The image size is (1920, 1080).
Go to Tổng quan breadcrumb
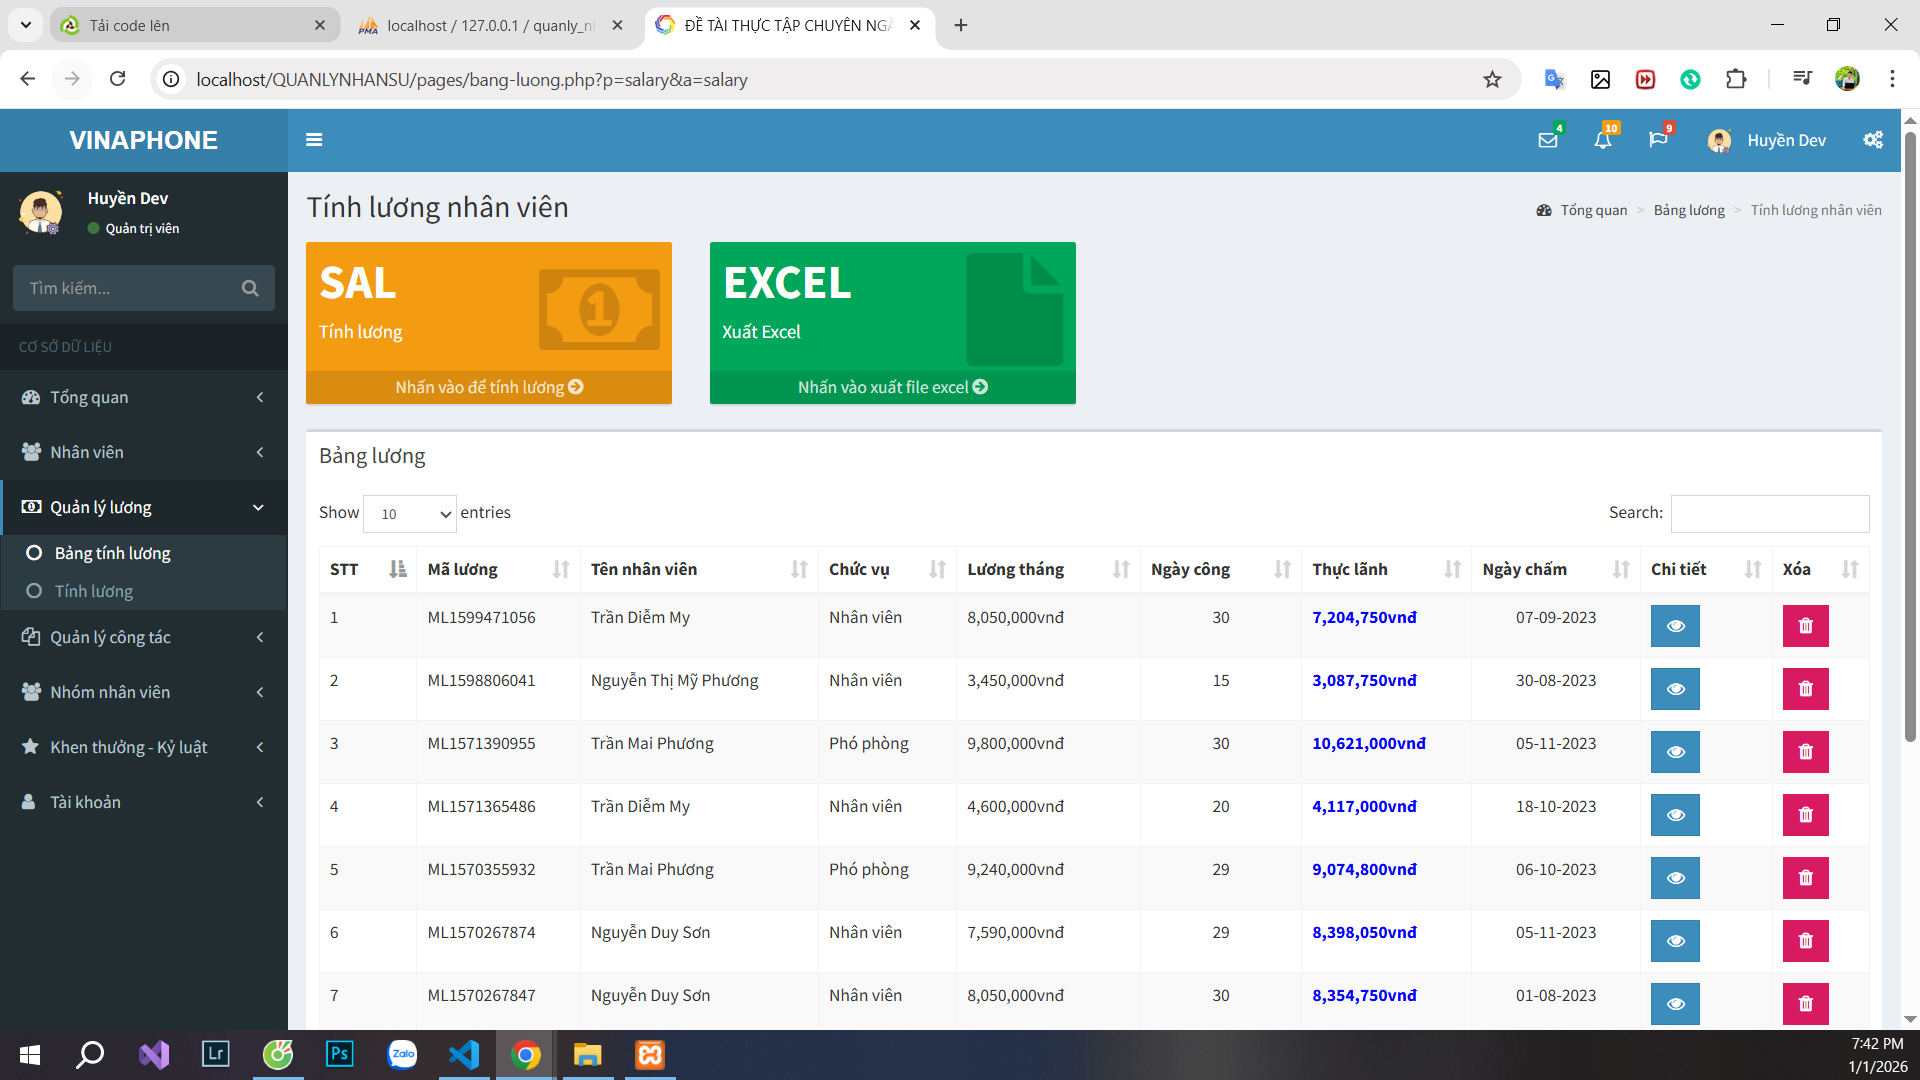(x=1582, y=210)
